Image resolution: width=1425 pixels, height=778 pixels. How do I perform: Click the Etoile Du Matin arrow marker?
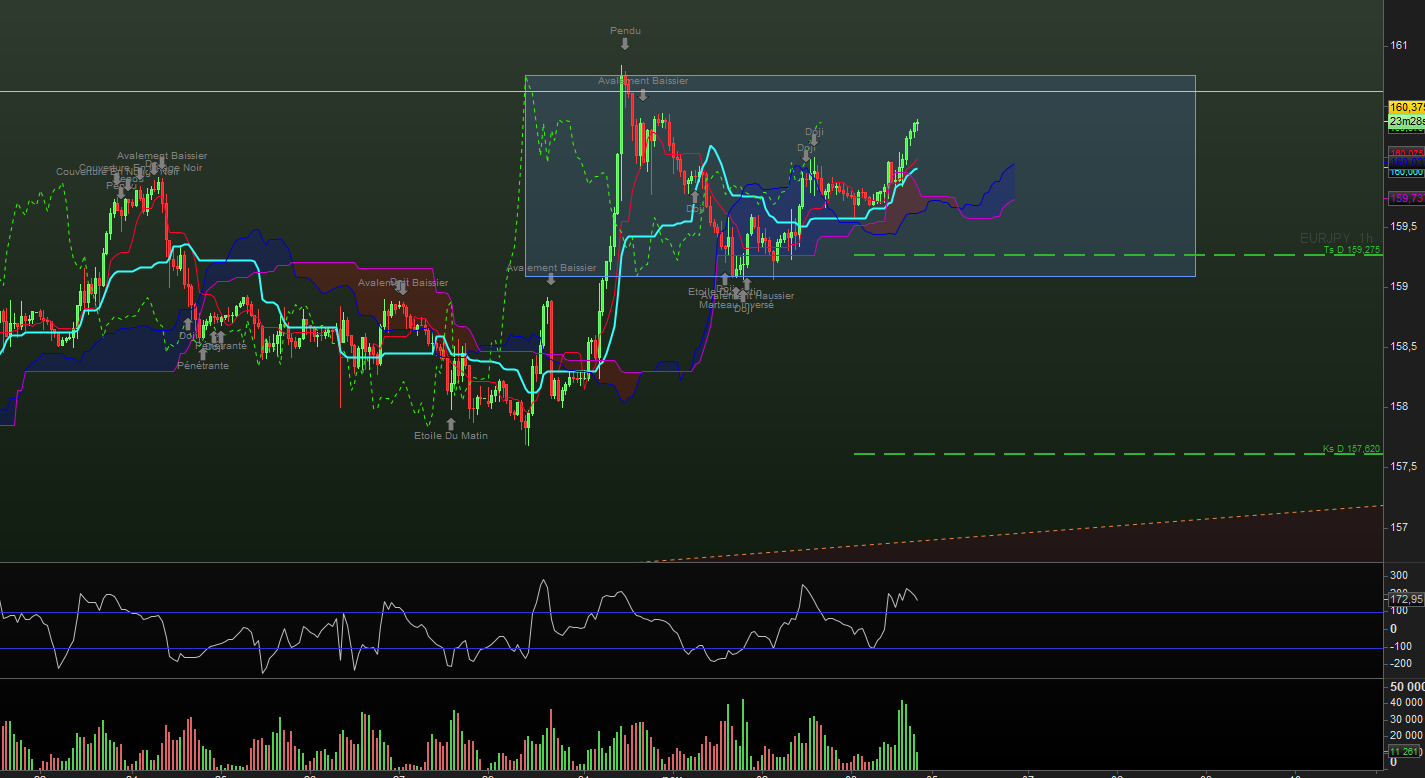pyautogui.click(x=451, y=423)
